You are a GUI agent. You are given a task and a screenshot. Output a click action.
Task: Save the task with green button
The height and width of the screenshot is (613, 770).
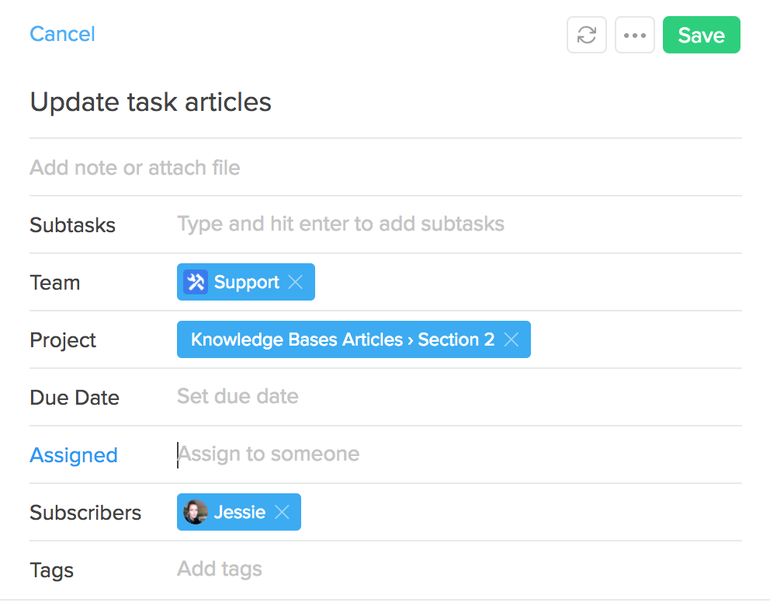click(701, 35)
